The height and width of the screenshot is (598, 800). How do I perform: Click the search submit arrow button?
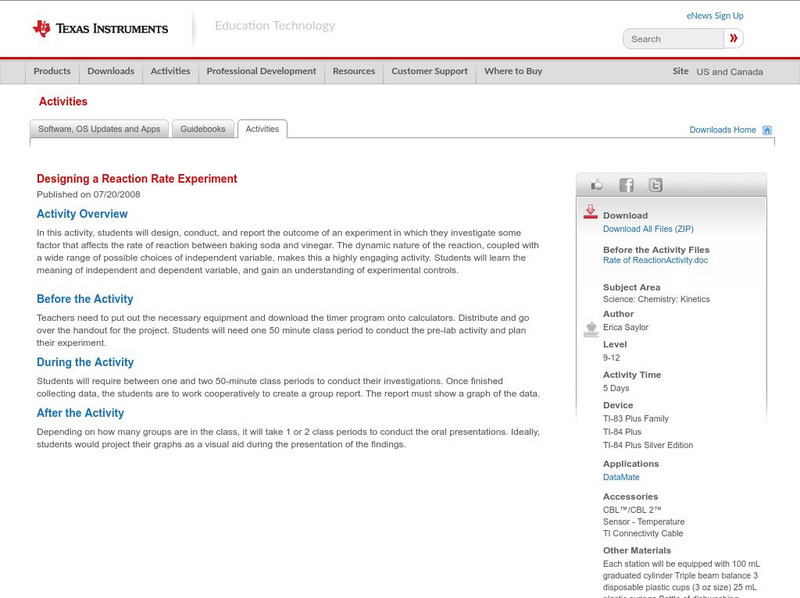[x=733, y=38]
